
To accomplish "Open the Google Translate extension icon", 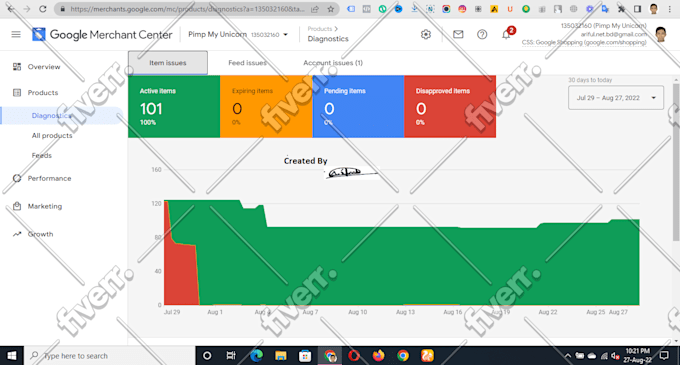I will click(605, 9).
